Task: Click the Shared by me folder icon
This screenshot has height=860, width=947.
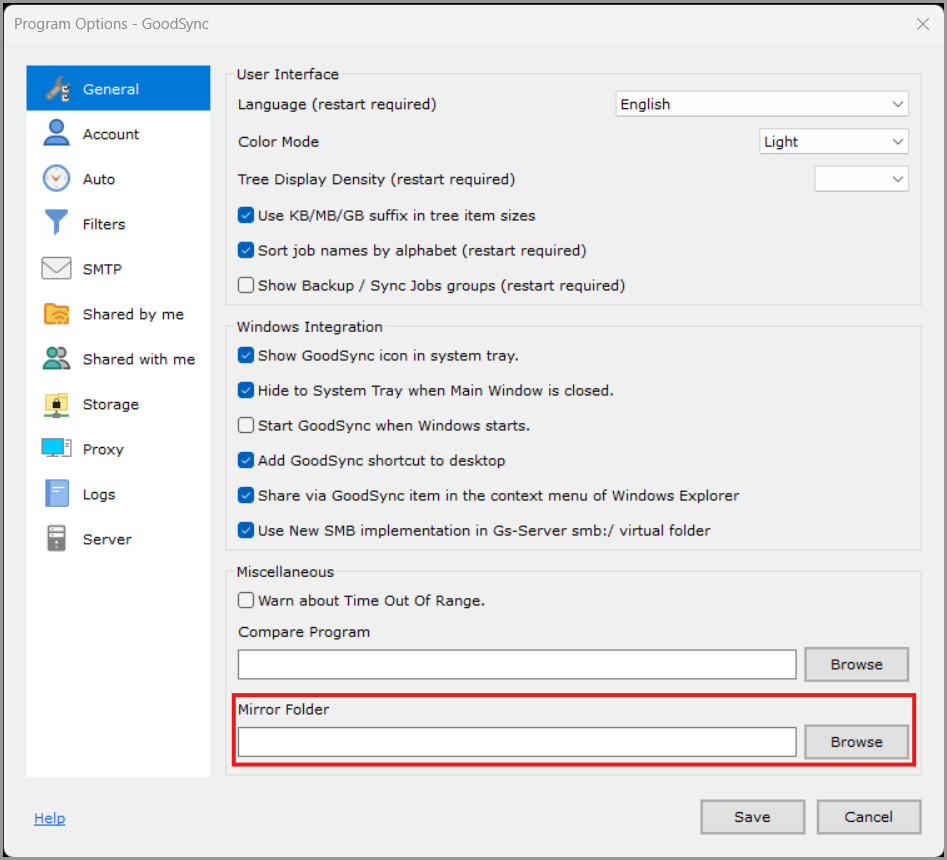Action: [56, 313]
